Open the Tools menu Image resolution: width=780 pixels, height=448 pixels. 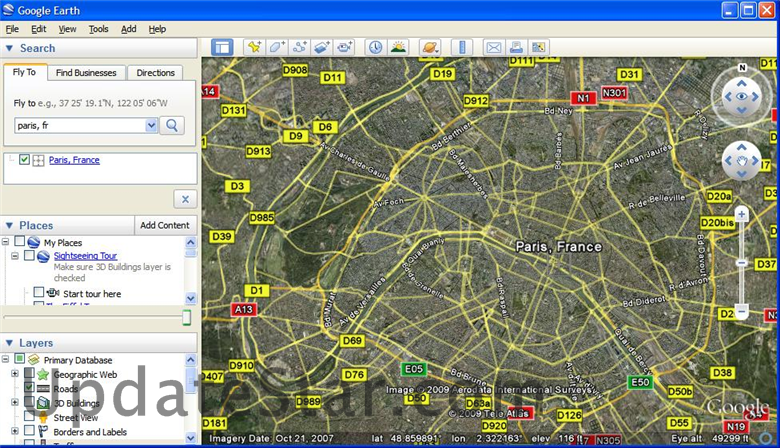(98, 29)
